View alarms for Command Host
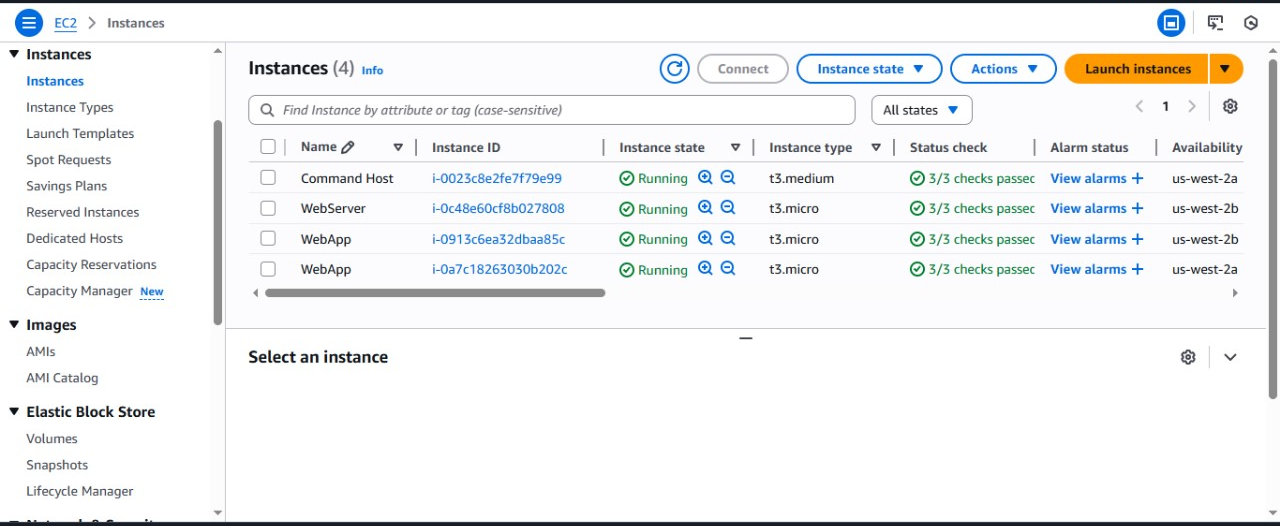Viewport: 1280px width, 526px height. point(1088,178)
